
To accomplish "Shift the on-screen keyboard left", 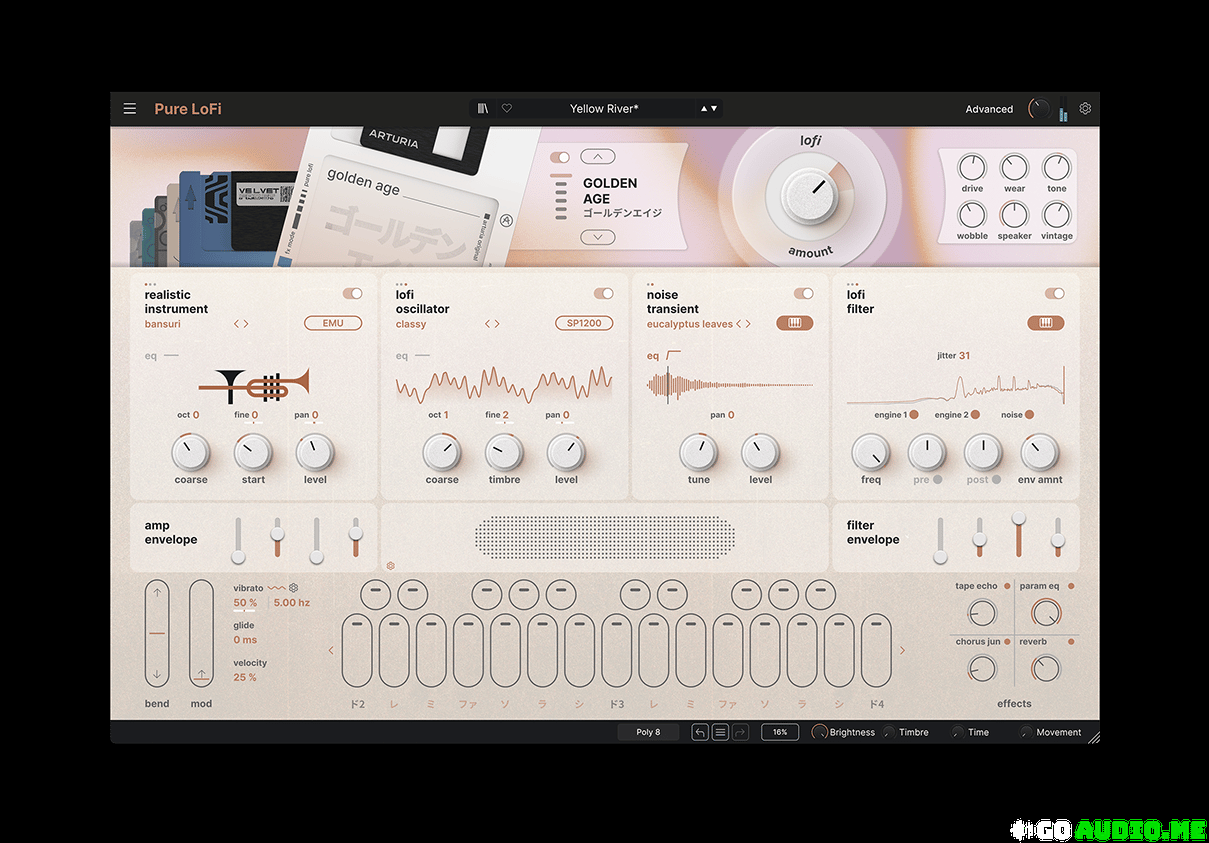I will [x=331, y=651].
